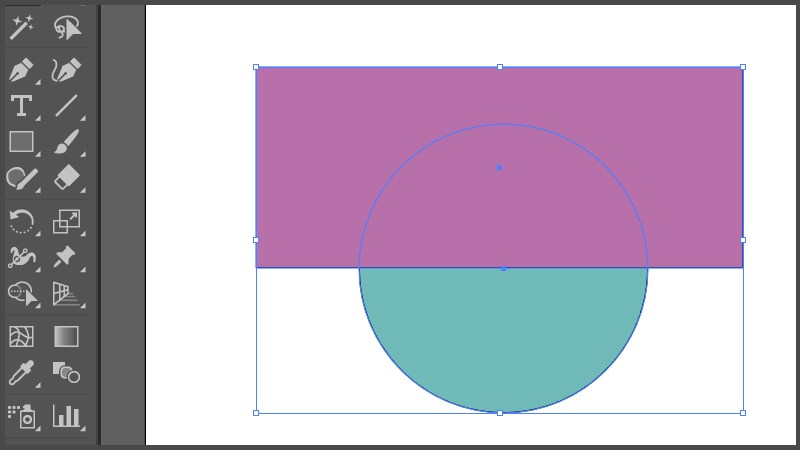Select the Paintbrush tool
This screenshot has width=800, height=450.
click(x=66, y=142)
